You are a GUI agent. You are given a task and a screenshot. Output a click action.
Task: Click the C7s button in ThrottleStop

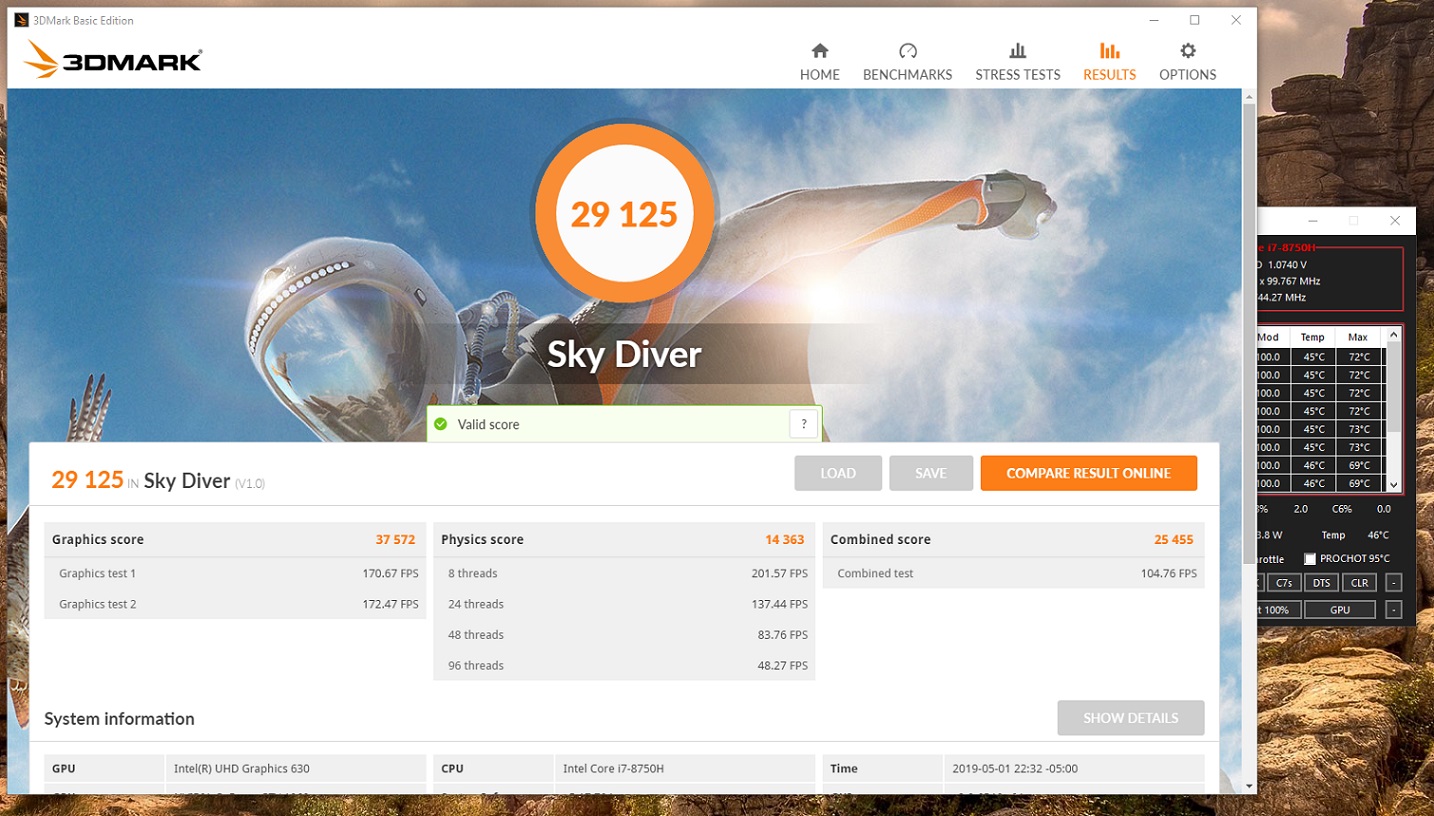click(1284, 583)
